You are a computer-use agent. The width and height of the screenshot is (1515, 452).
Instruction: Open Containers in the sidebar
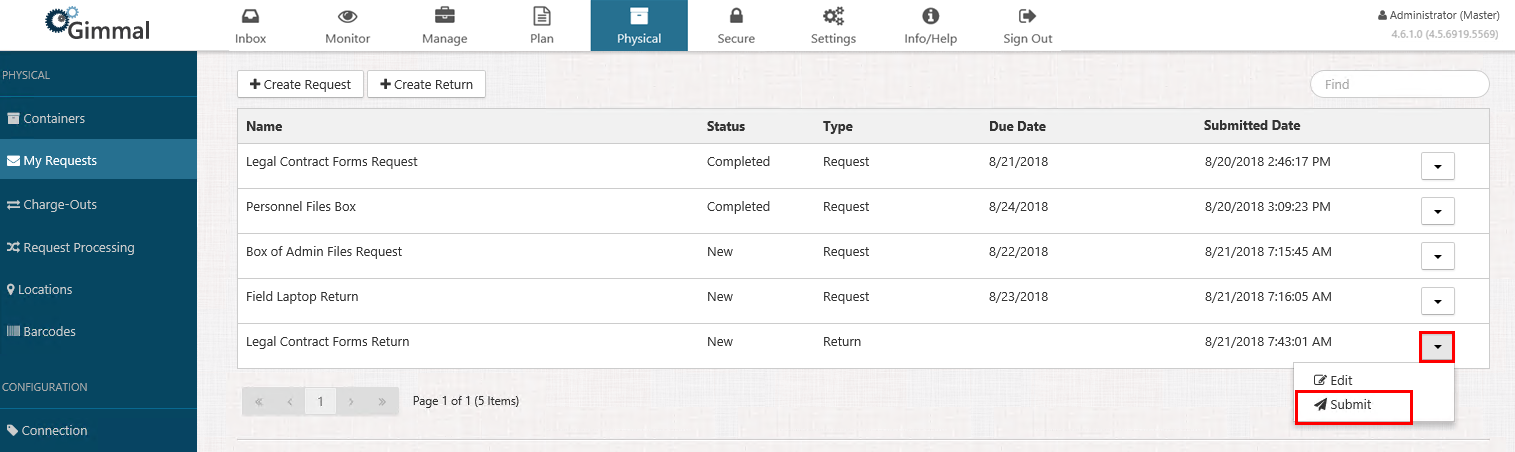54,119
